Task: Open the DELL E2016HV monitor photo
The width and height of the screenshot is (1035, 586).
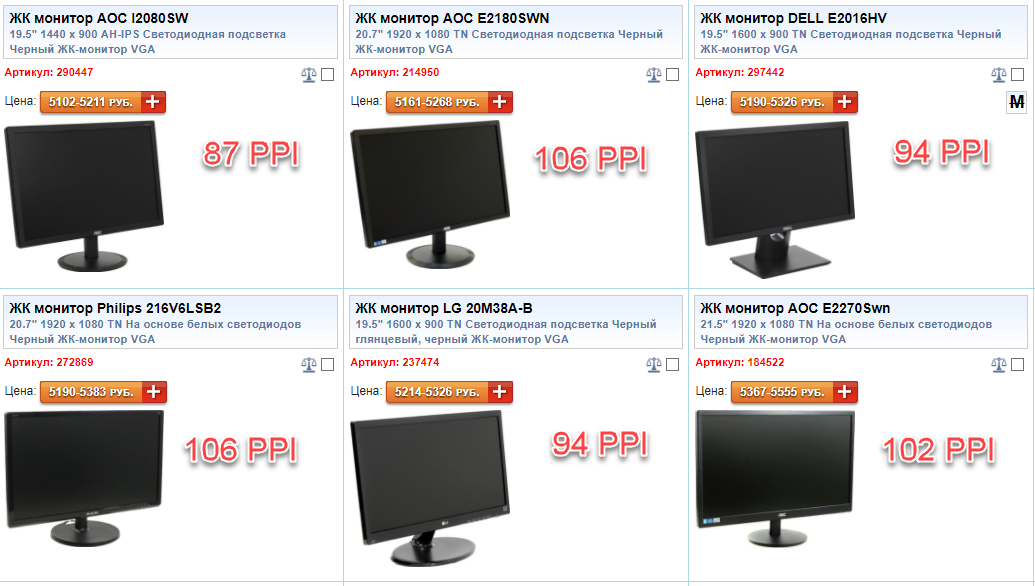Action: [x=775, y=199]
